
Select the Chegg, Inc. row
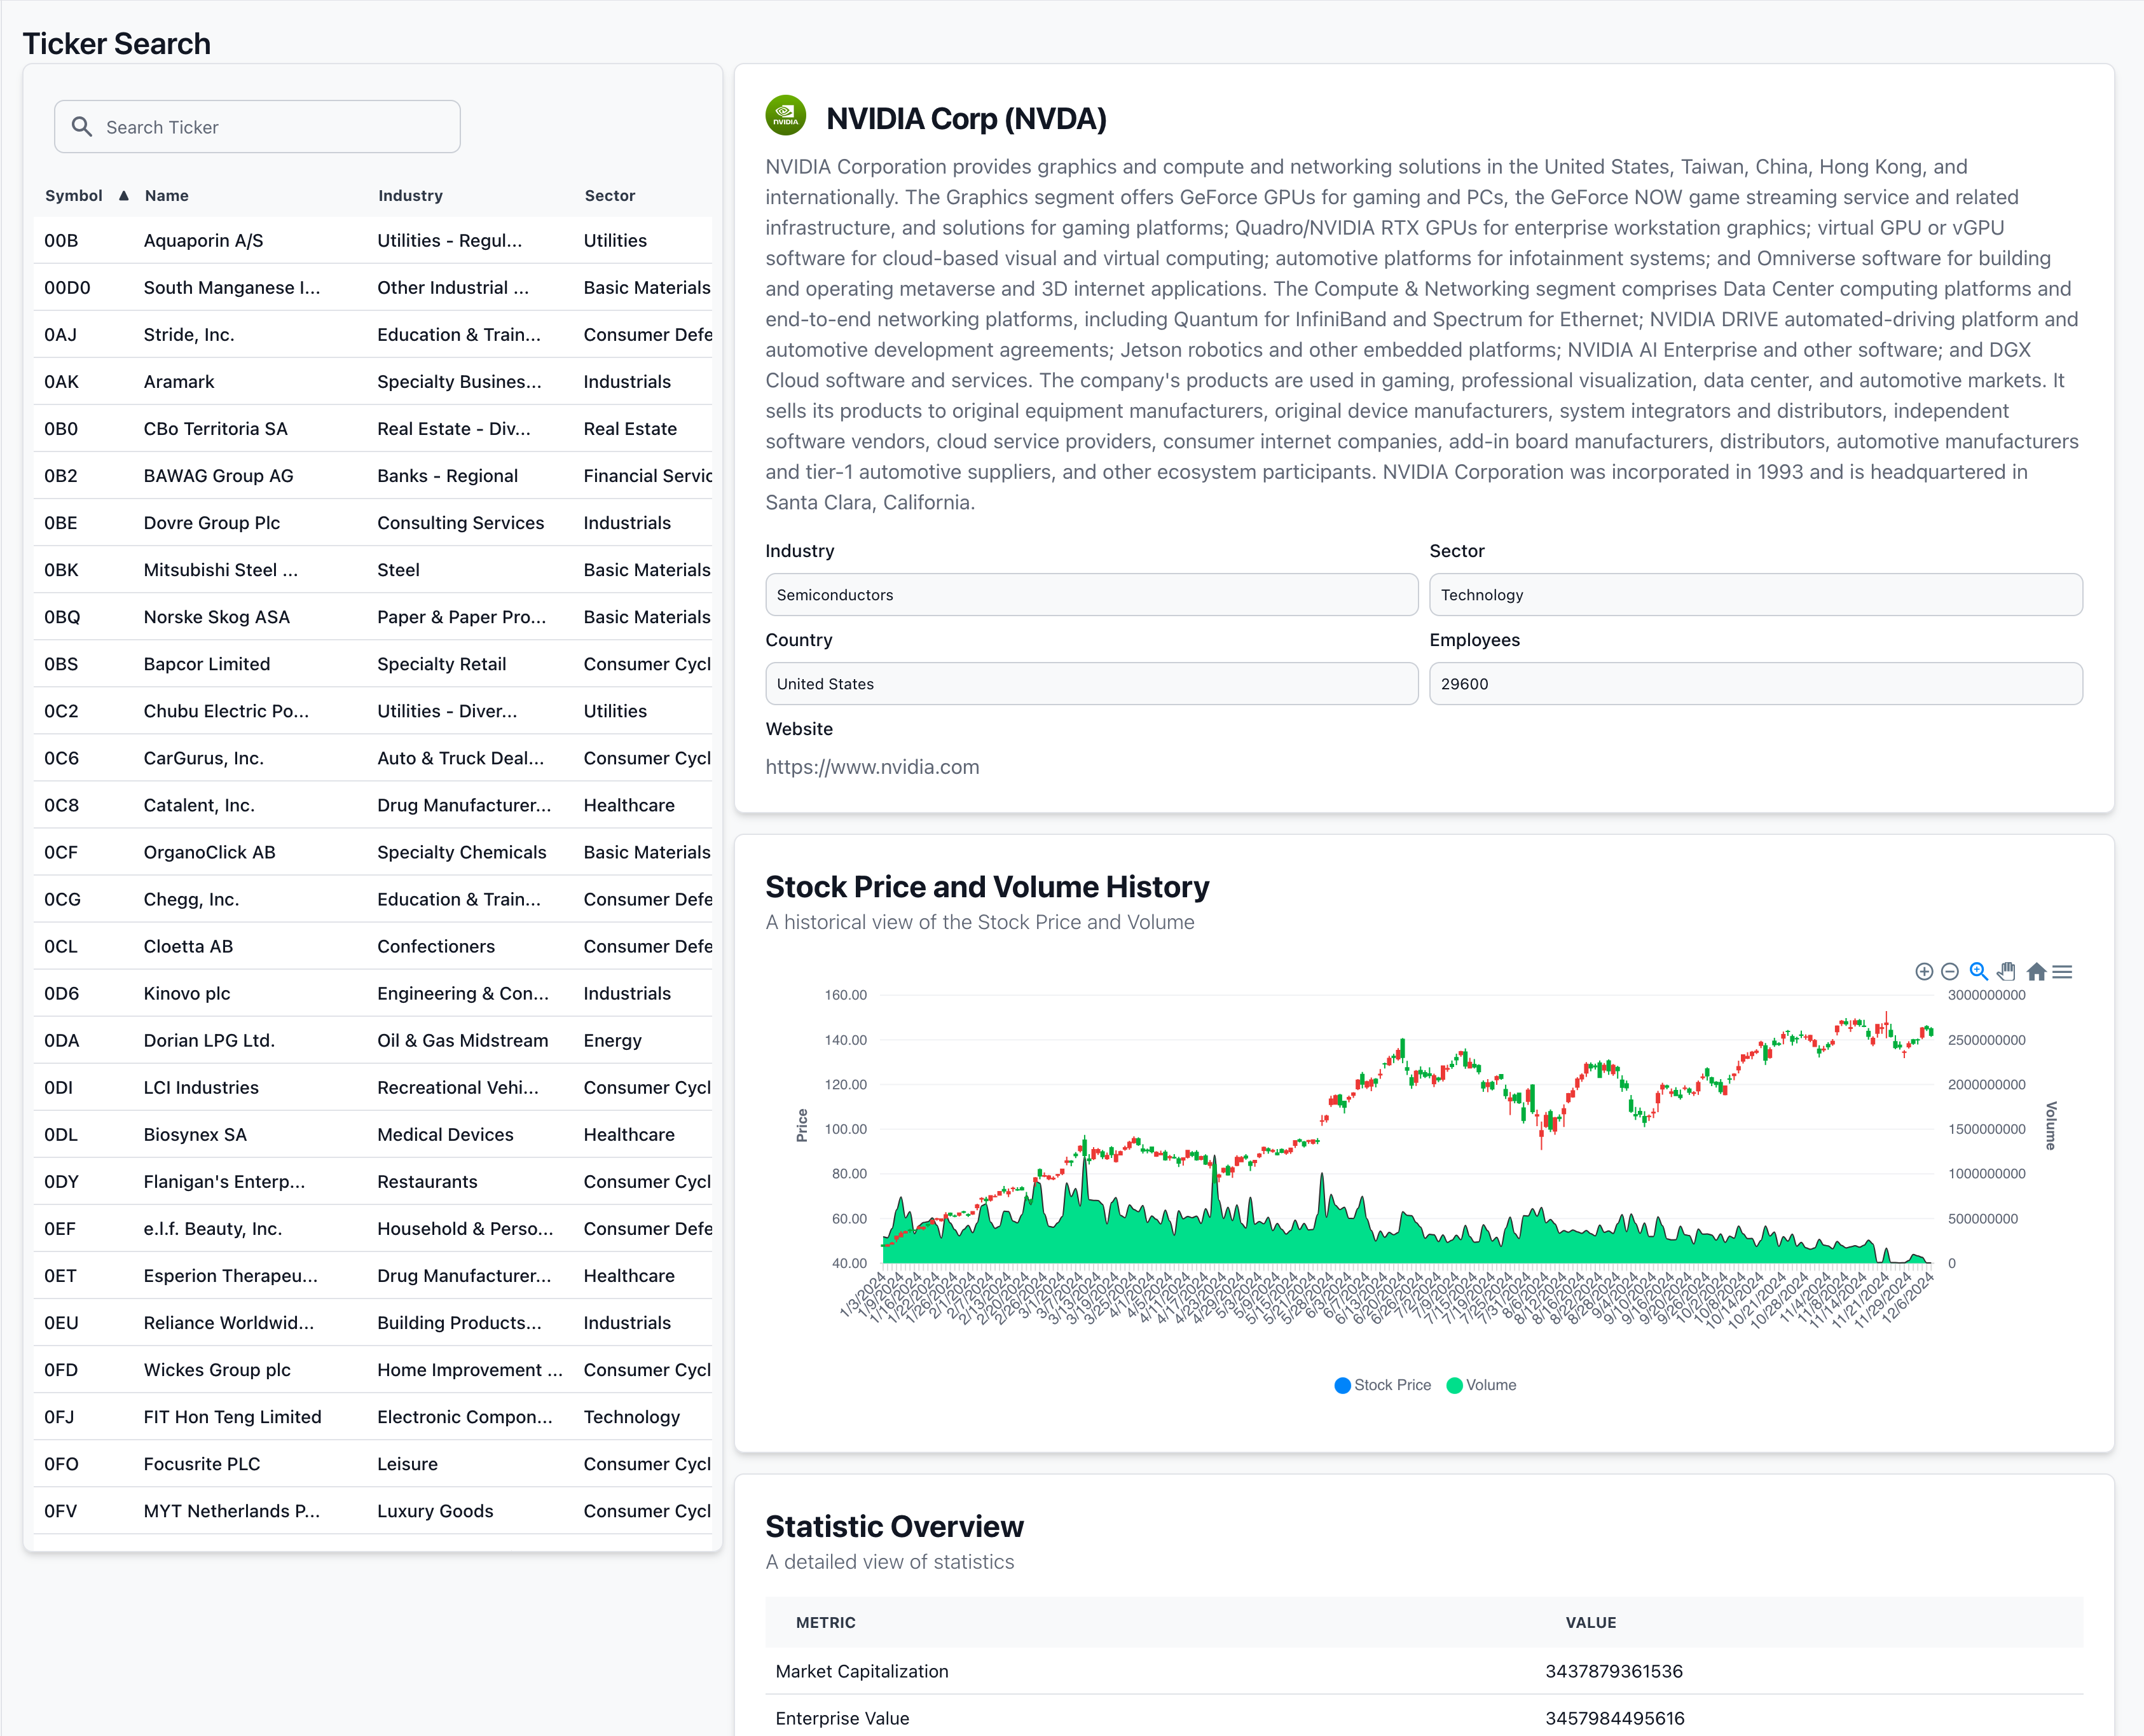click(x=373, y=898)
